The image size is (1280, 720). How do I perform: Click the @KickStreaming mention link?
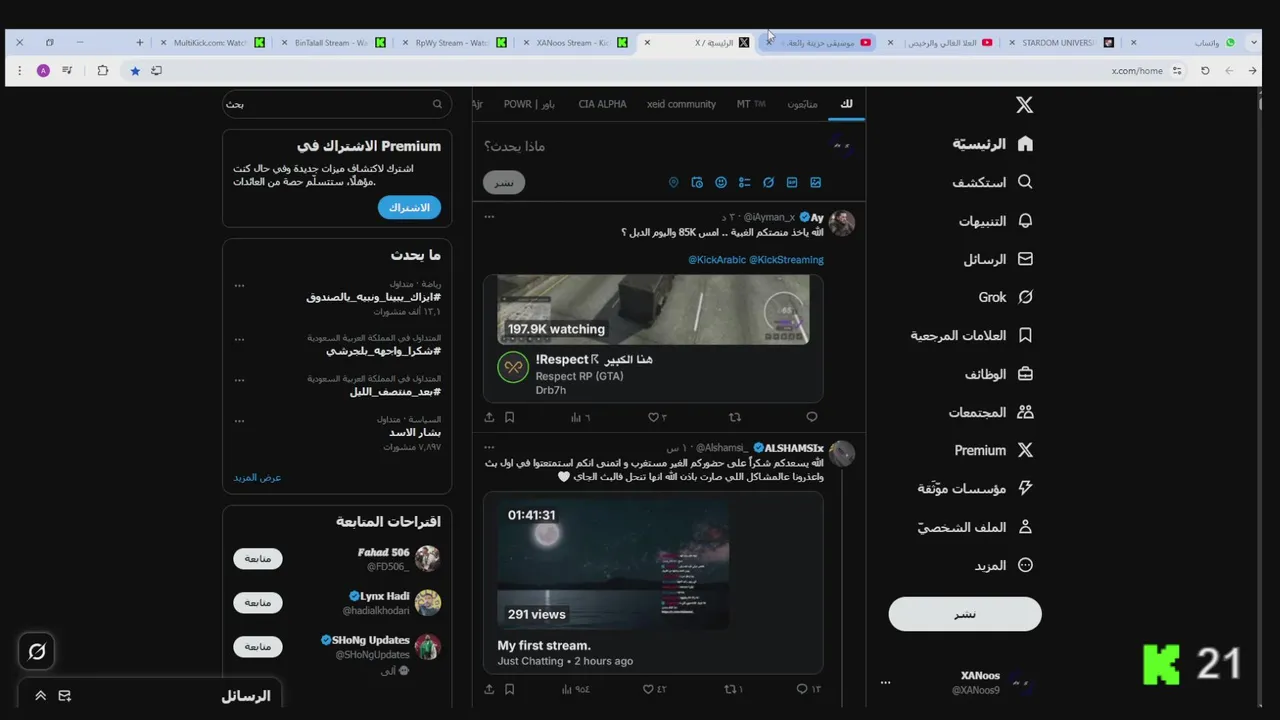(787, 260)
